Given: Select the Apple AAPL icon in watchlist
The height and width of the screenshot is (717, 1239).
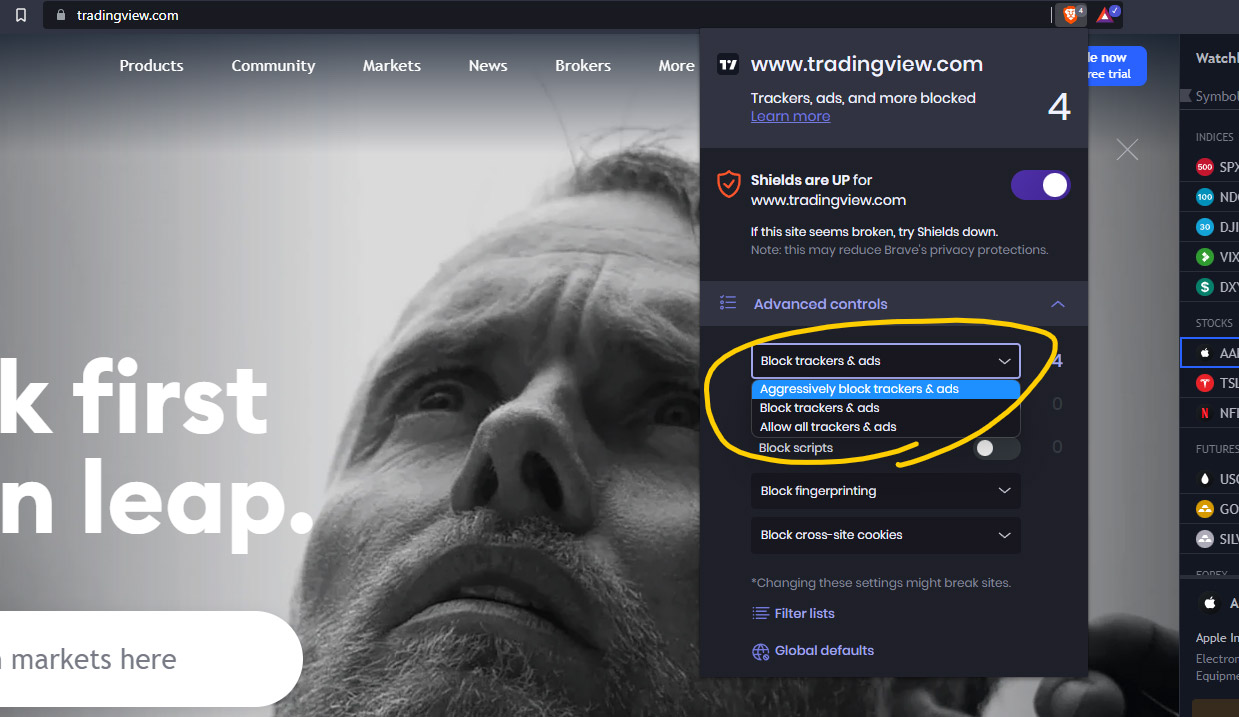Looking at the screenshot, I should pos(1204,353).
